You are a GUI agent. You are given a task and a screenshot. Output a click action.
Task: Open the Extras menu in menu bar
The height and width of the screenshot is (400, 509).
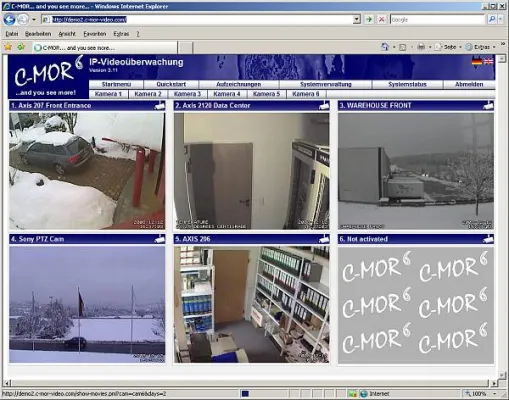click(x=121, y=34)
